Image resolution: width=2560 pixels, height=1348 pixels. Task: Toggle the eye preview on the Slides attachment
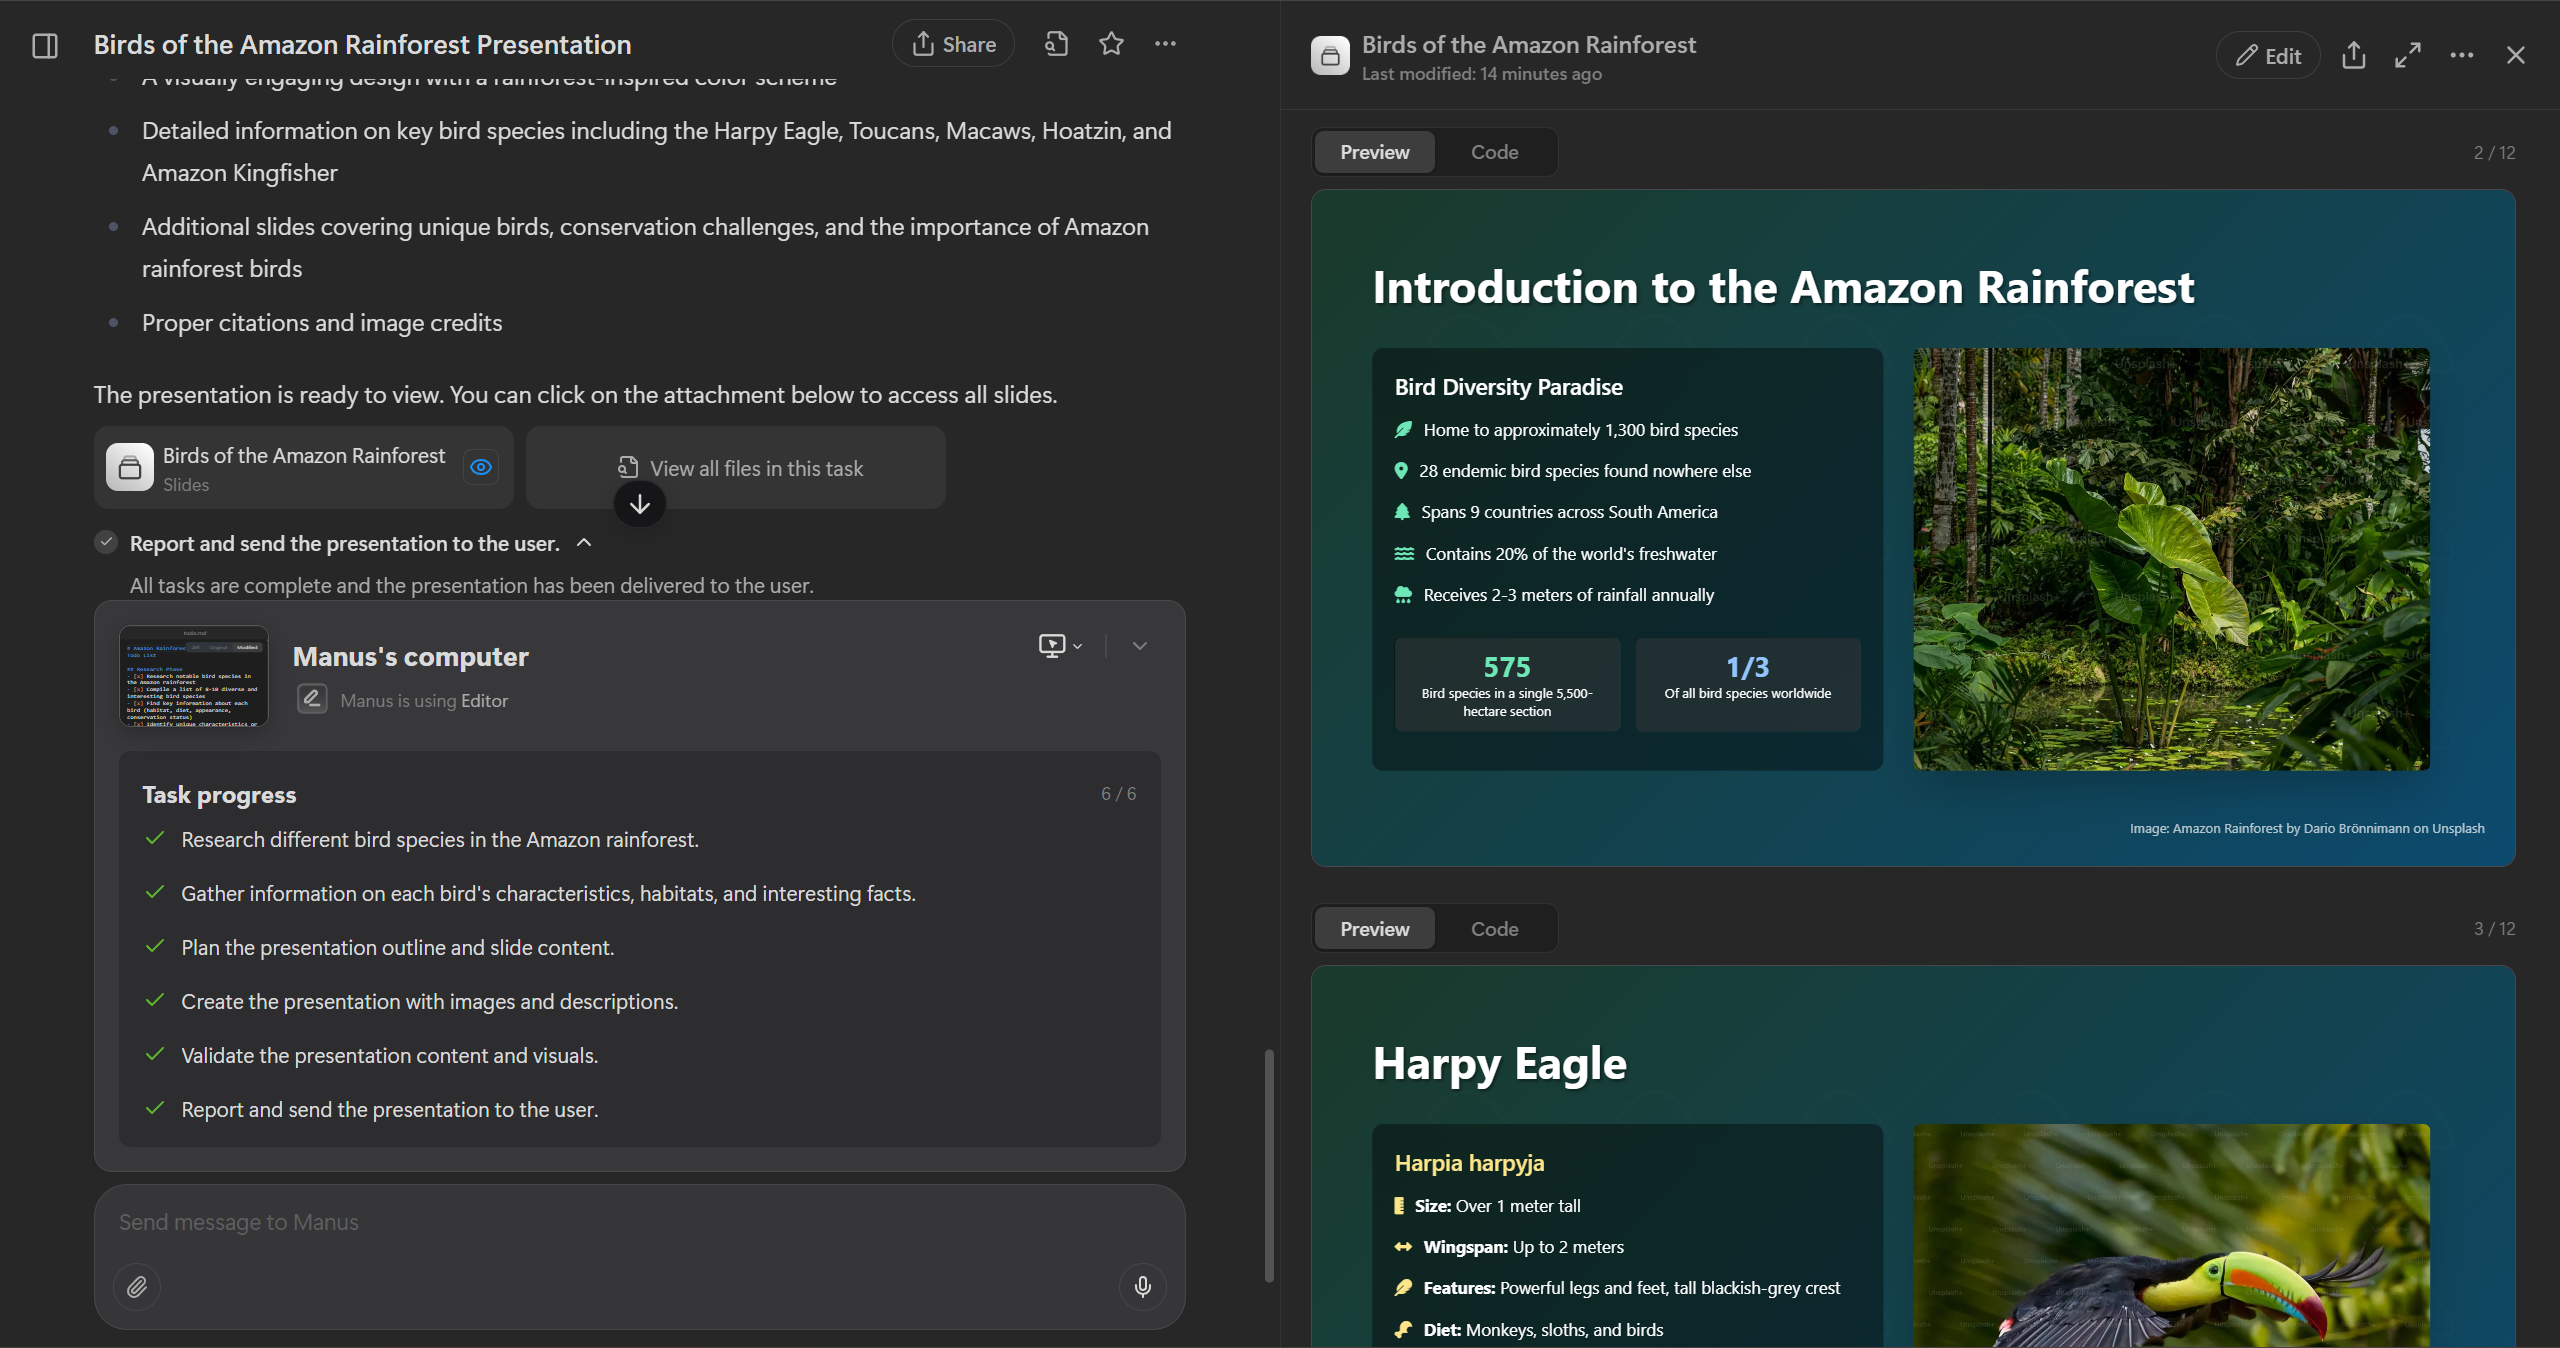[481, 467]
